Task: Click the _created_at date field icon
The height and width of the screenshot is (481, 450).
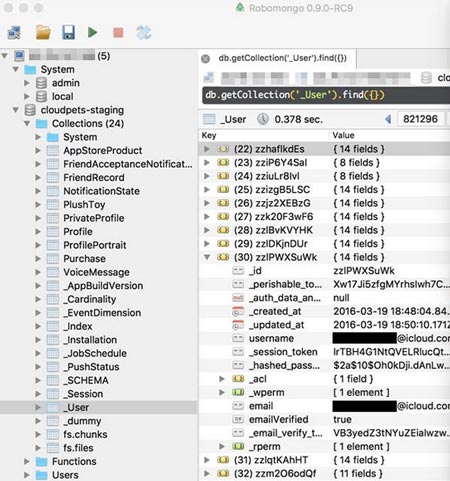Action: 238,311
